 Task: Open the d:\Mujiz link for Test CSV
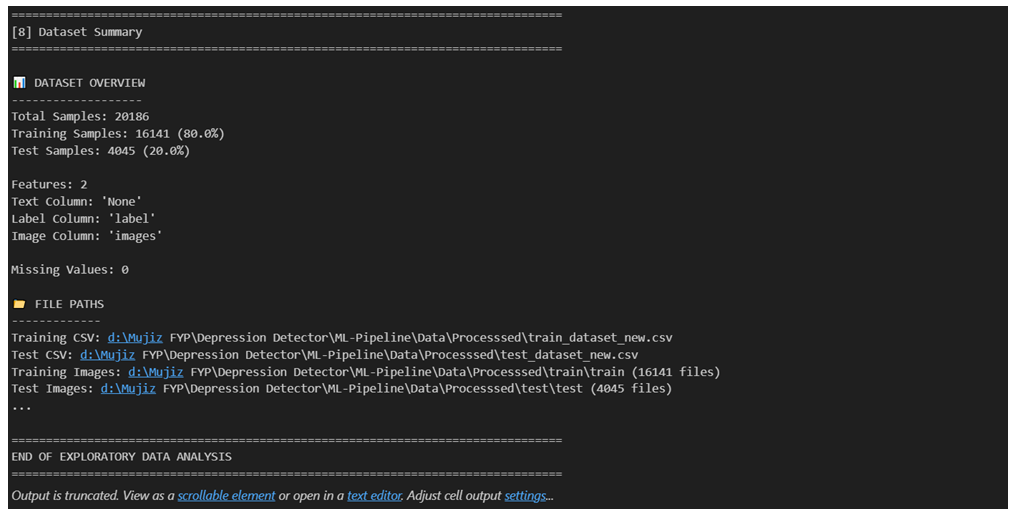(107, 355)
